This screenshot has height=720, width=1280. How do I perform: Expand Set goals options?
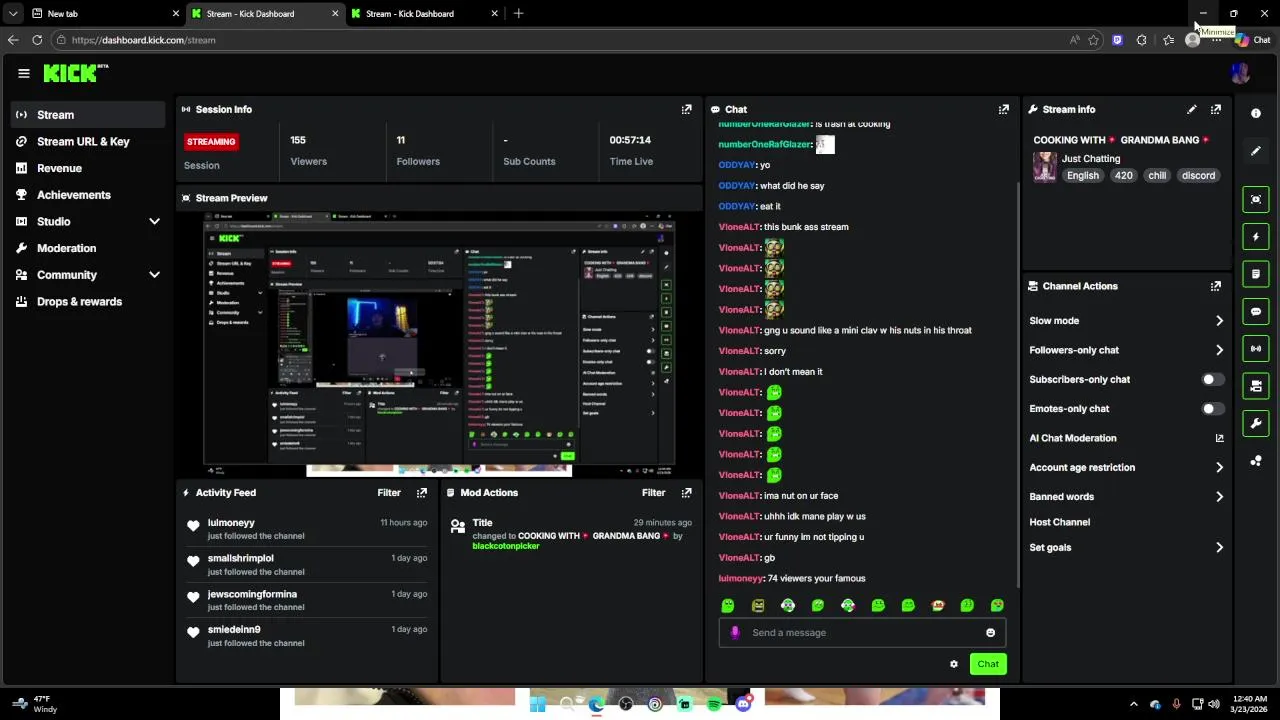[1219, 547]
